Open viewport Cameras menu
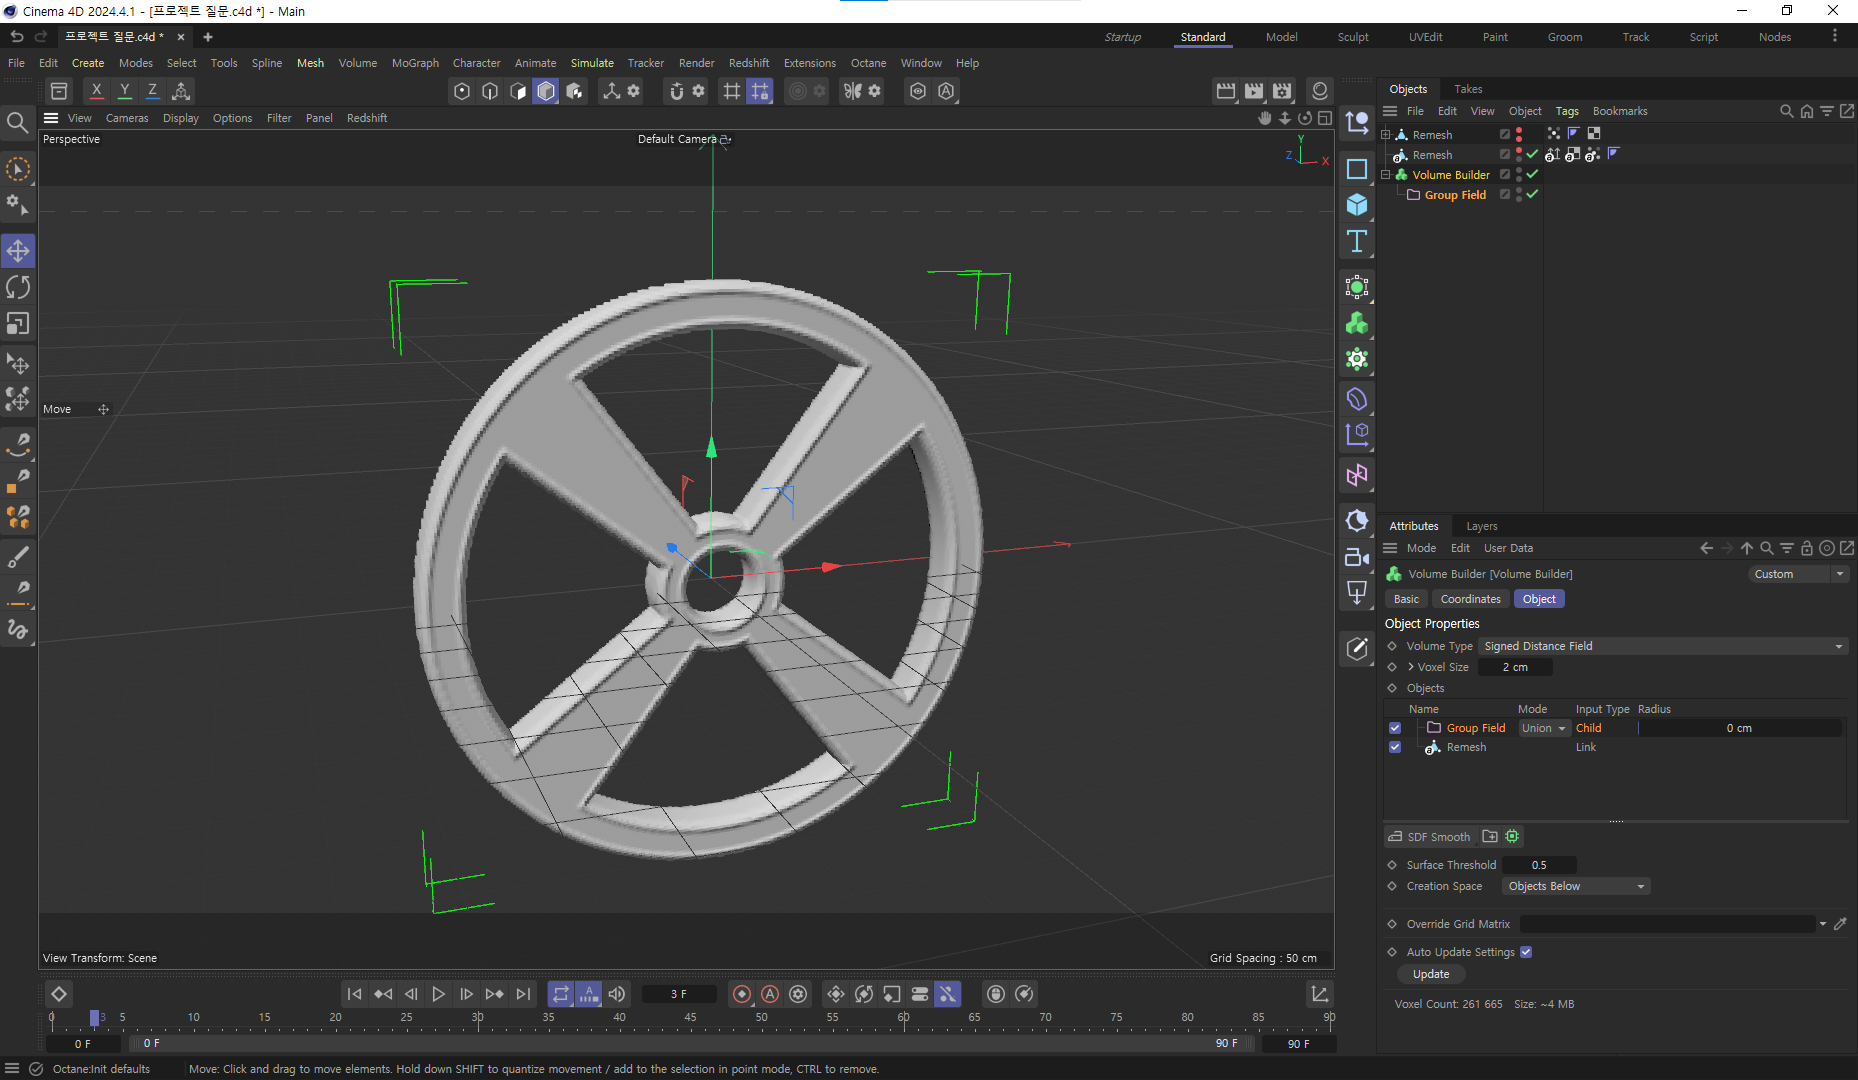This screenshot has height=1080, width=1858. [127, 118]
